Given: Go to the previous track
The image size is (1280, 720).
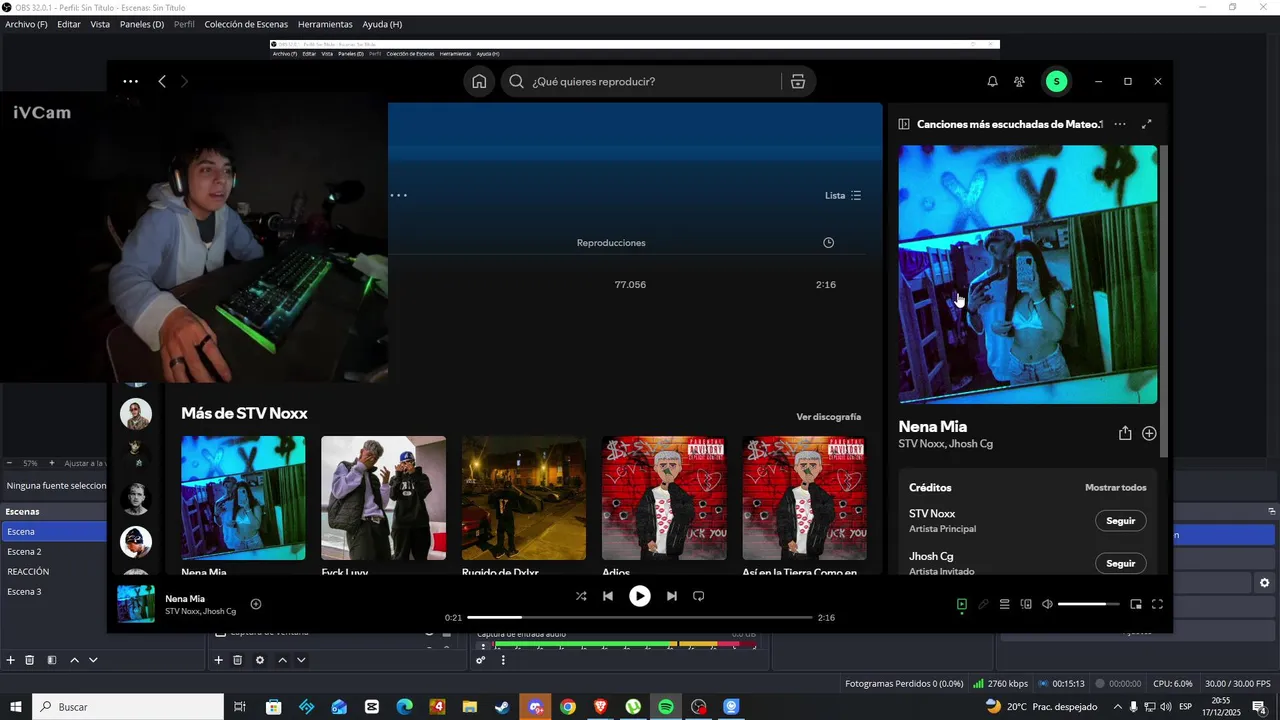Looking at the screenshot, I should coord(607,596).
